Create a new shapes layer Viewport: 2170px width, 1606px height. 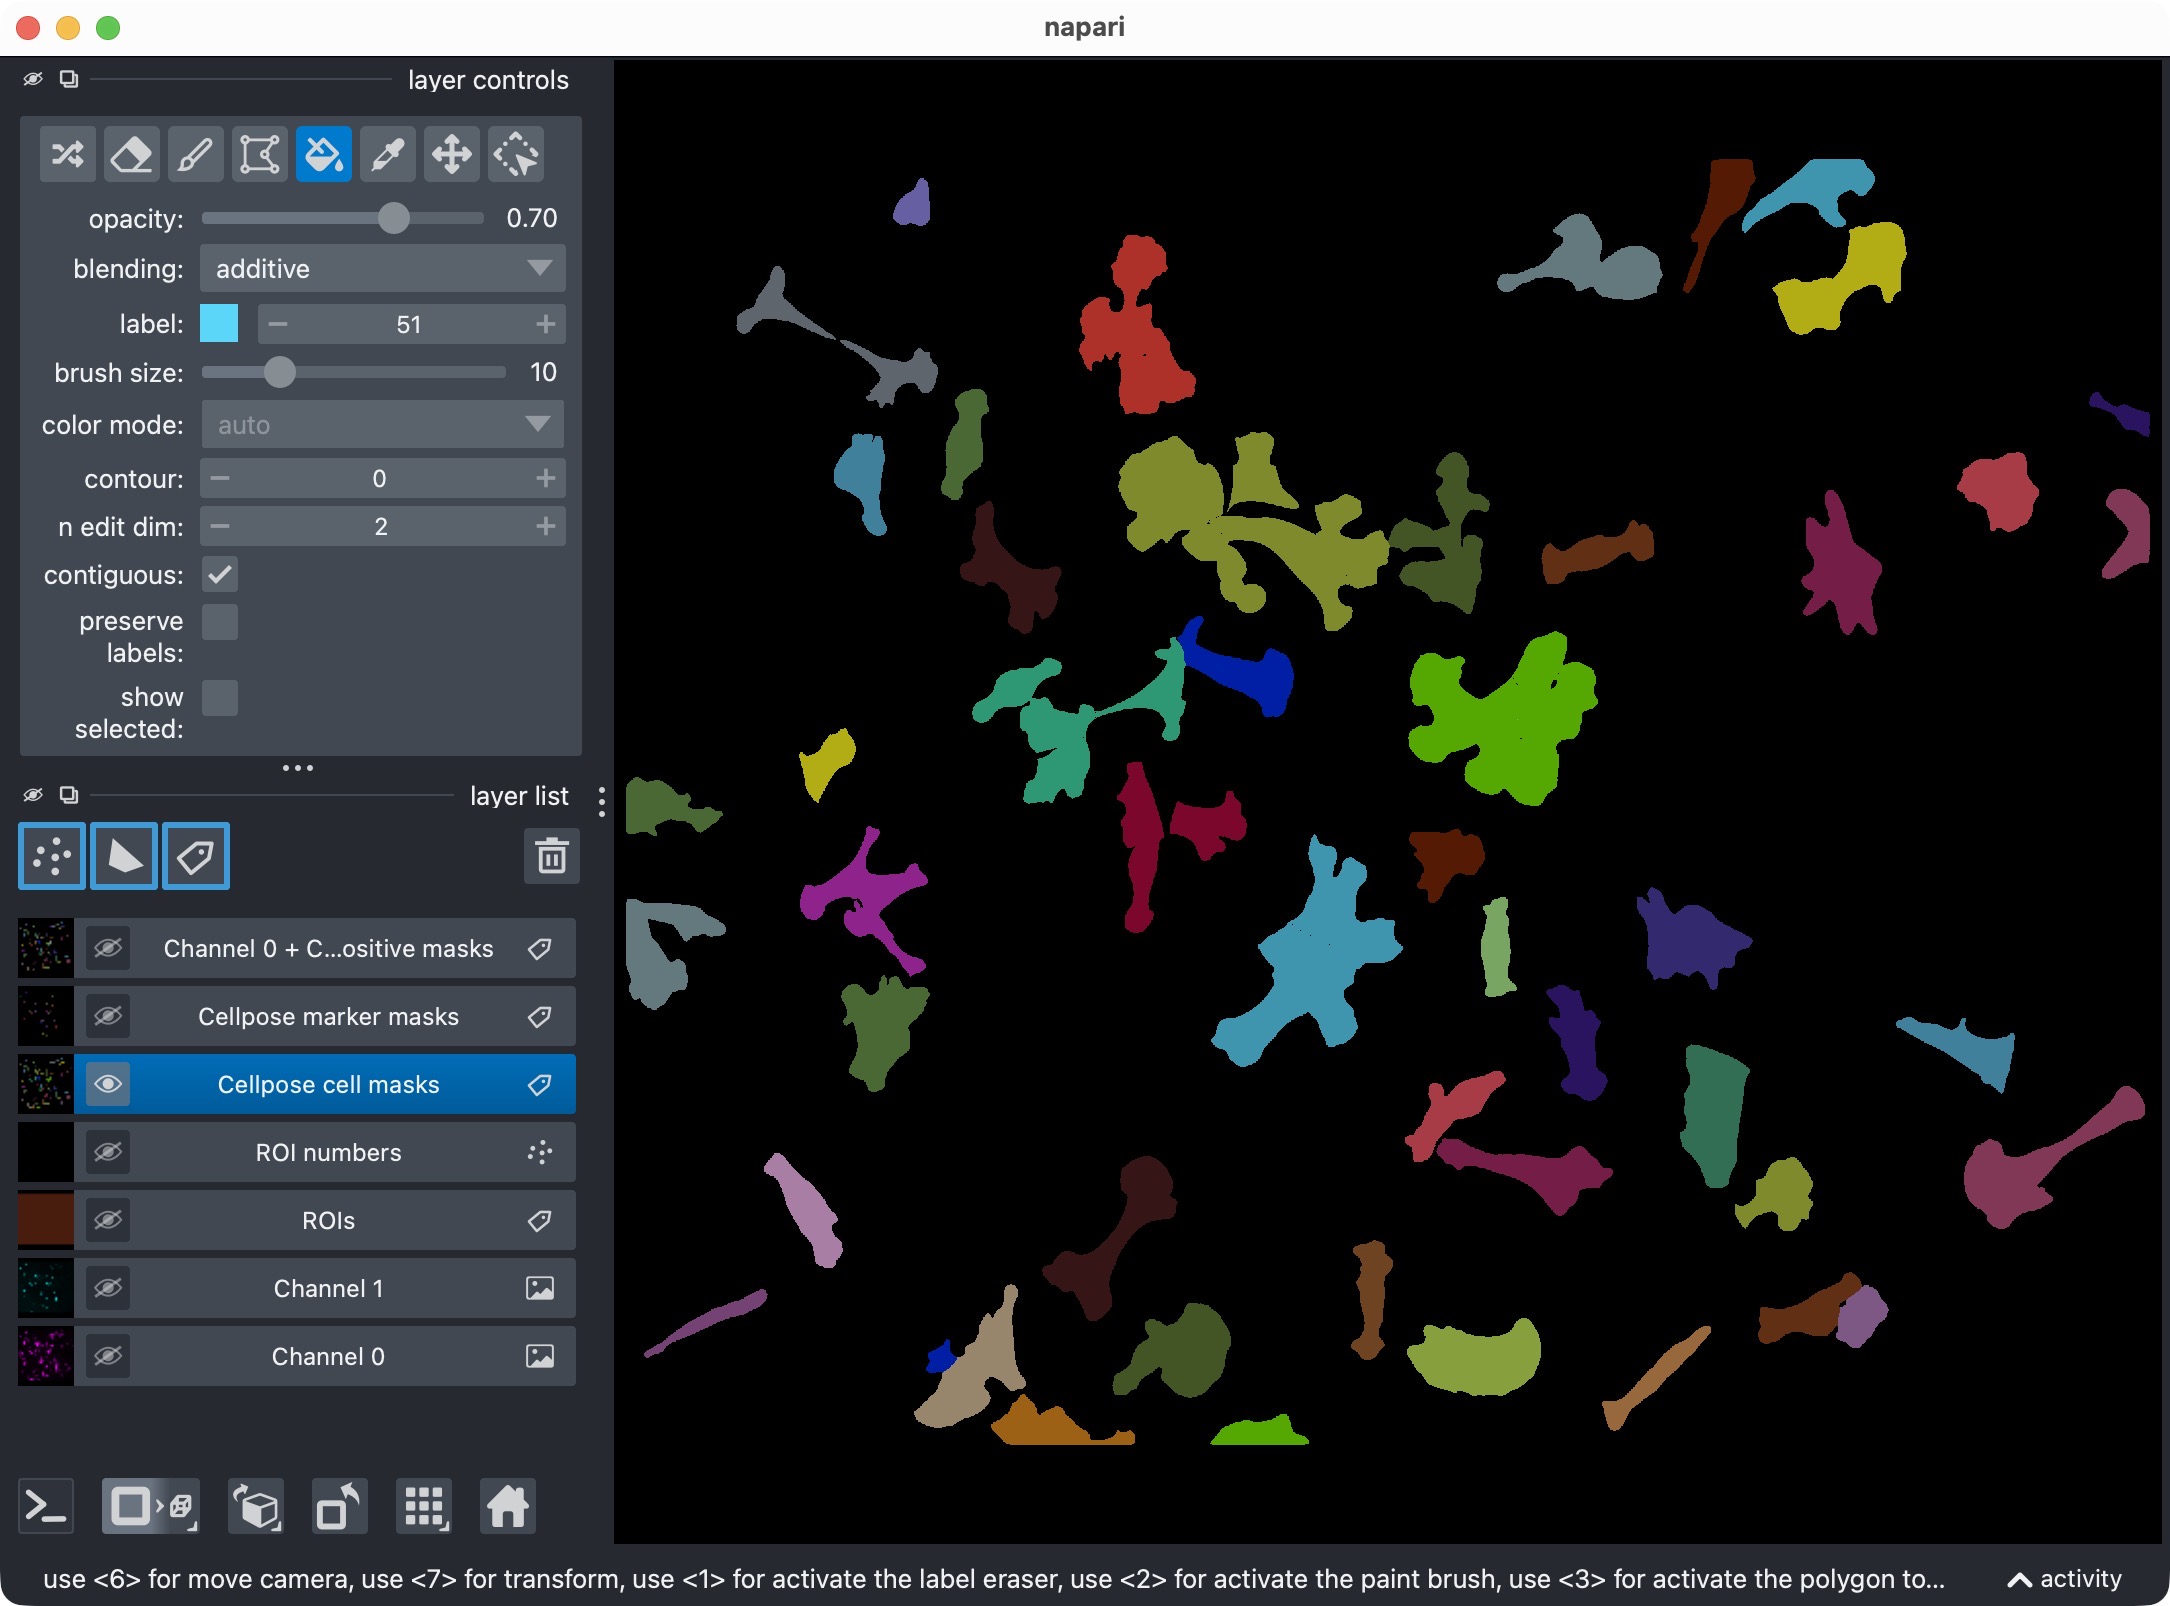124,856
